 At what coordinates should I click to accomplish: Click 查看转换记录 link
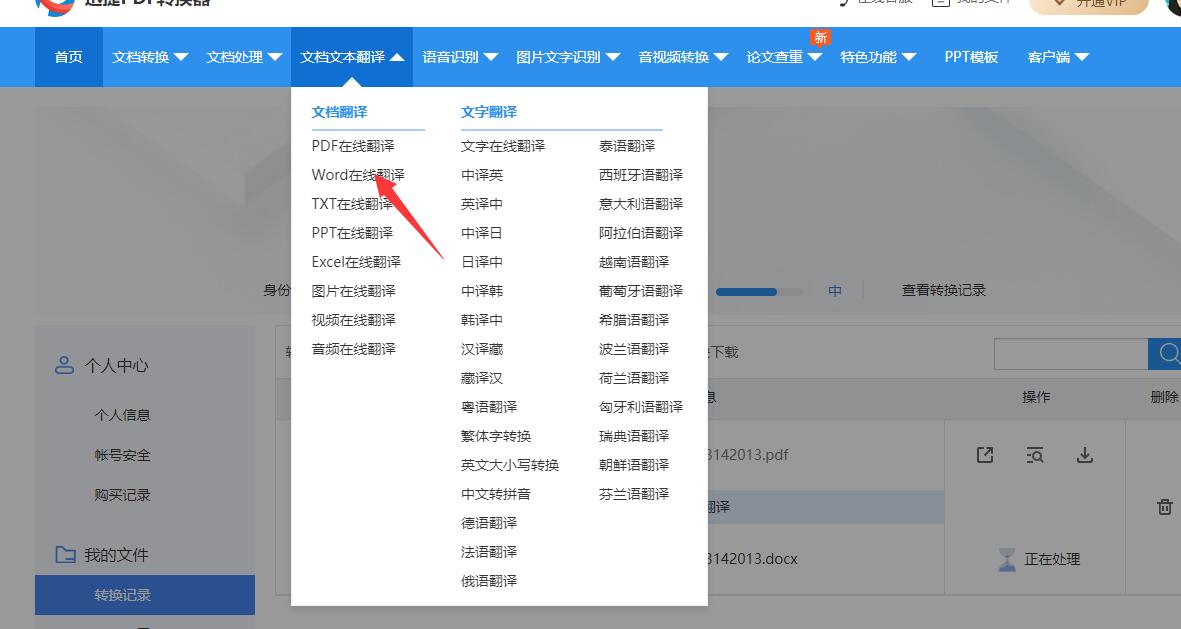pyautogui.click(x=944, y=290)
